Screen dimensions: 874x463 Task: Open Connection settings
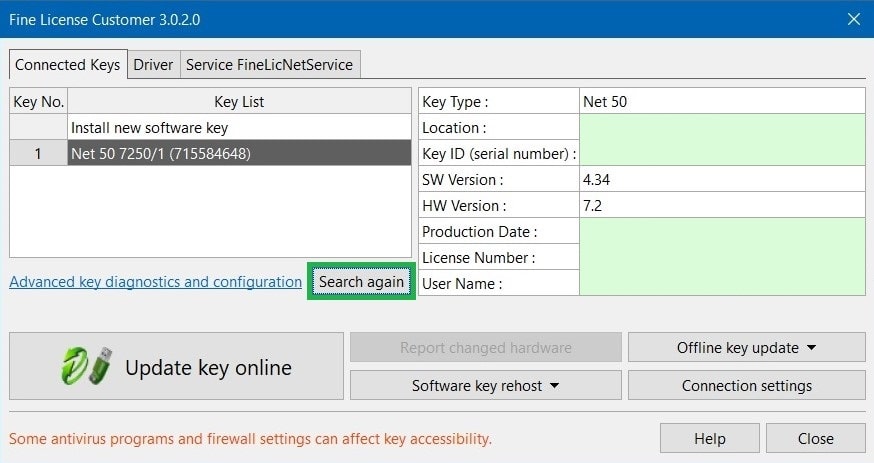pyautogui.click(x=746, y=386)
